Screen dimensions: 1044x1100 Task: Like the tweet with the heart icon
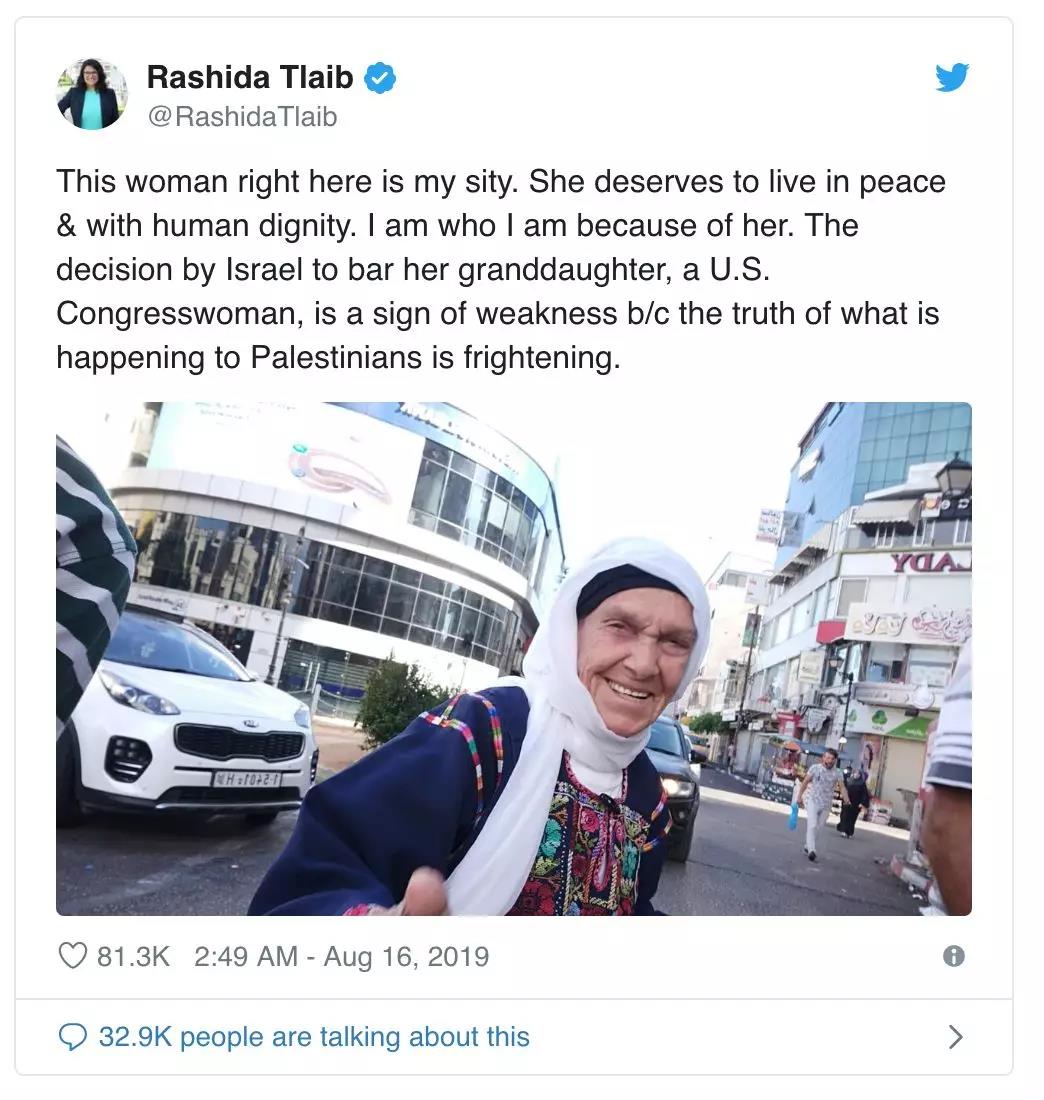pyautogui.click(x=72, y=956)
